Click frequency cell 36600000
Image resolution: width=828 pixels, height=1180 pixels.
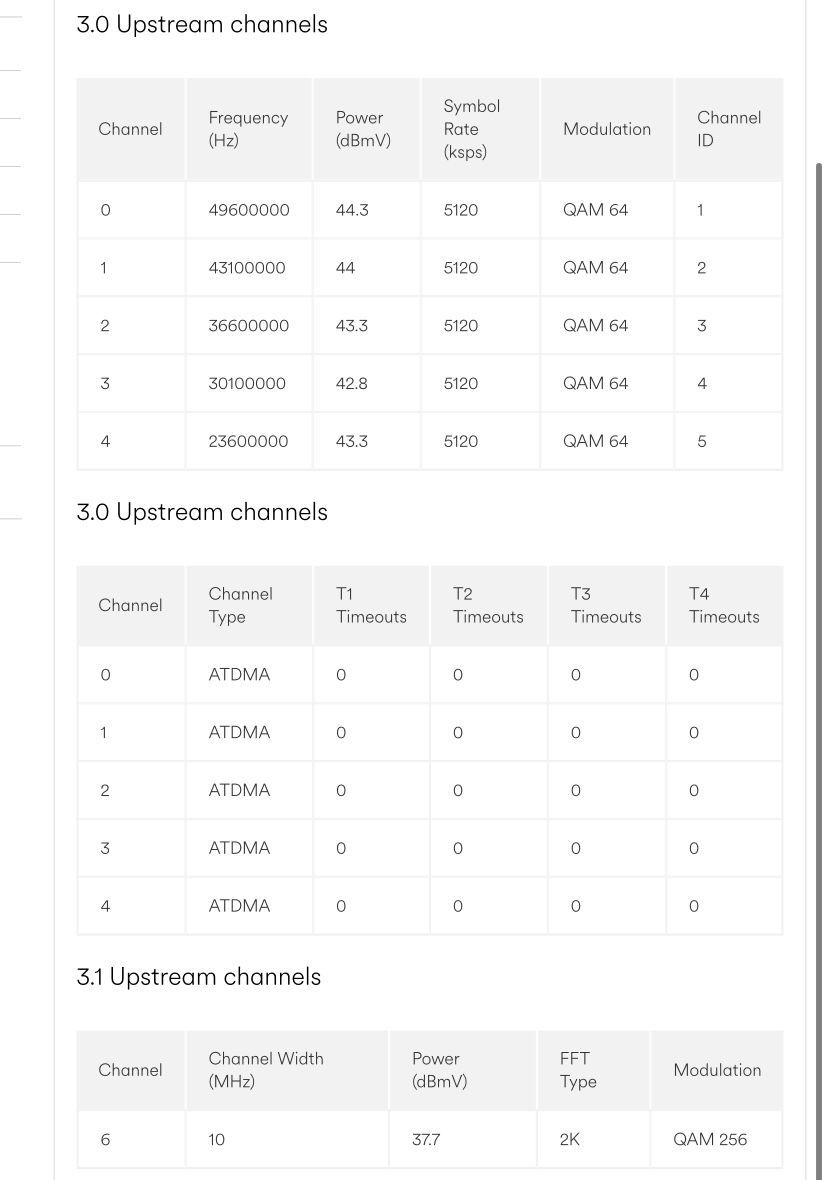[x=248, y=326]
